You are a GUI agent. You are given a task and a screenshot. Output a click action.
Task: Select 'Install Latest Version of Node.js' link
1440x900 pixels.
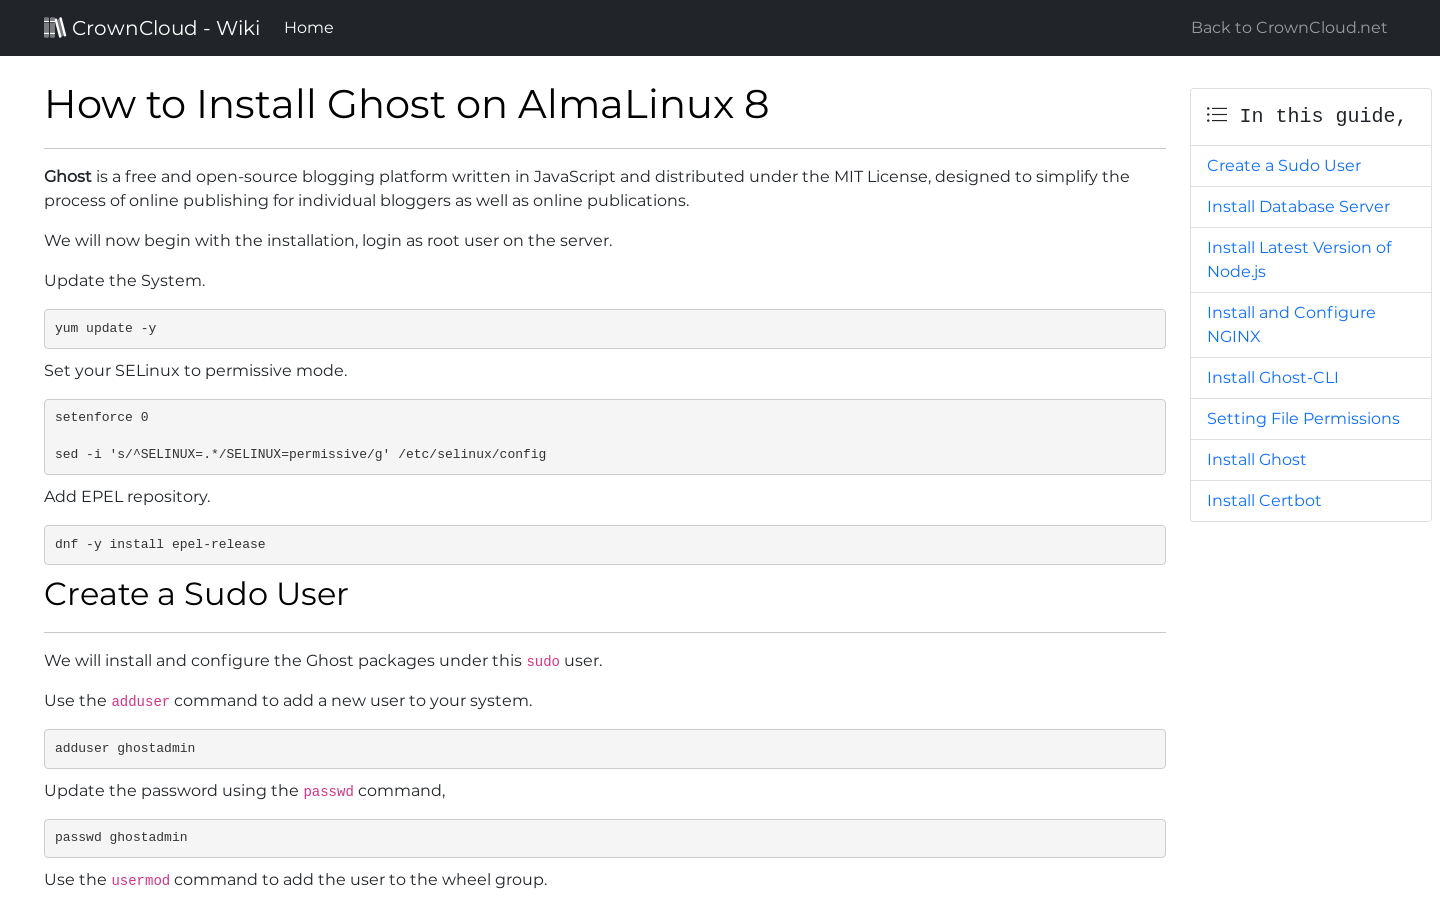(1299, 259)
